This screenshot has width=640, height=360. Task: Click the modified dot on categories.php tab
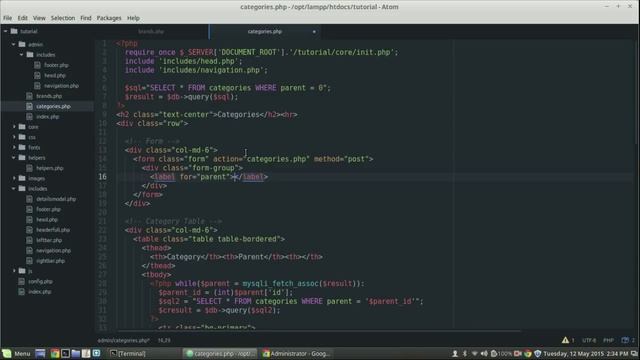(x=314, y=31)
